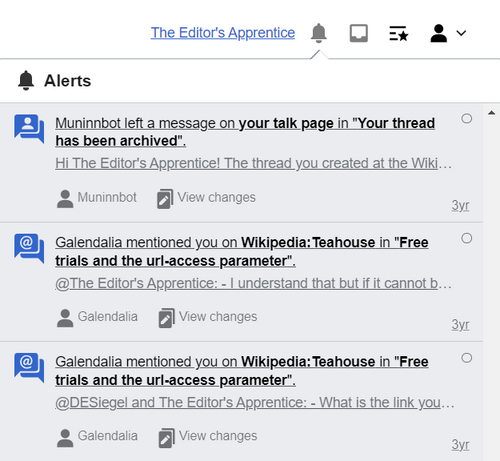Open The Editor's Apprentice user page link
The image size is (500, 461).
point(223,33)
